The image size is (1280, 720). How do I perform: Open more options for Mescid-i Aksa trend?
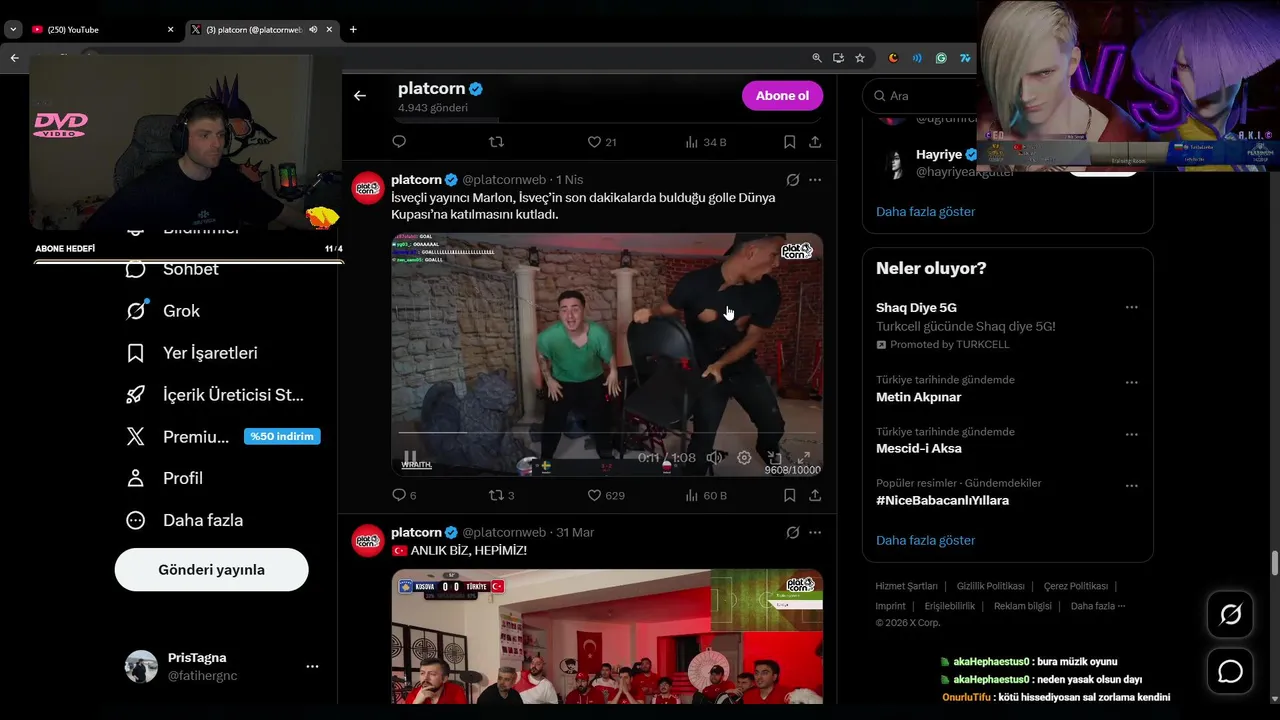point(1131,435)
